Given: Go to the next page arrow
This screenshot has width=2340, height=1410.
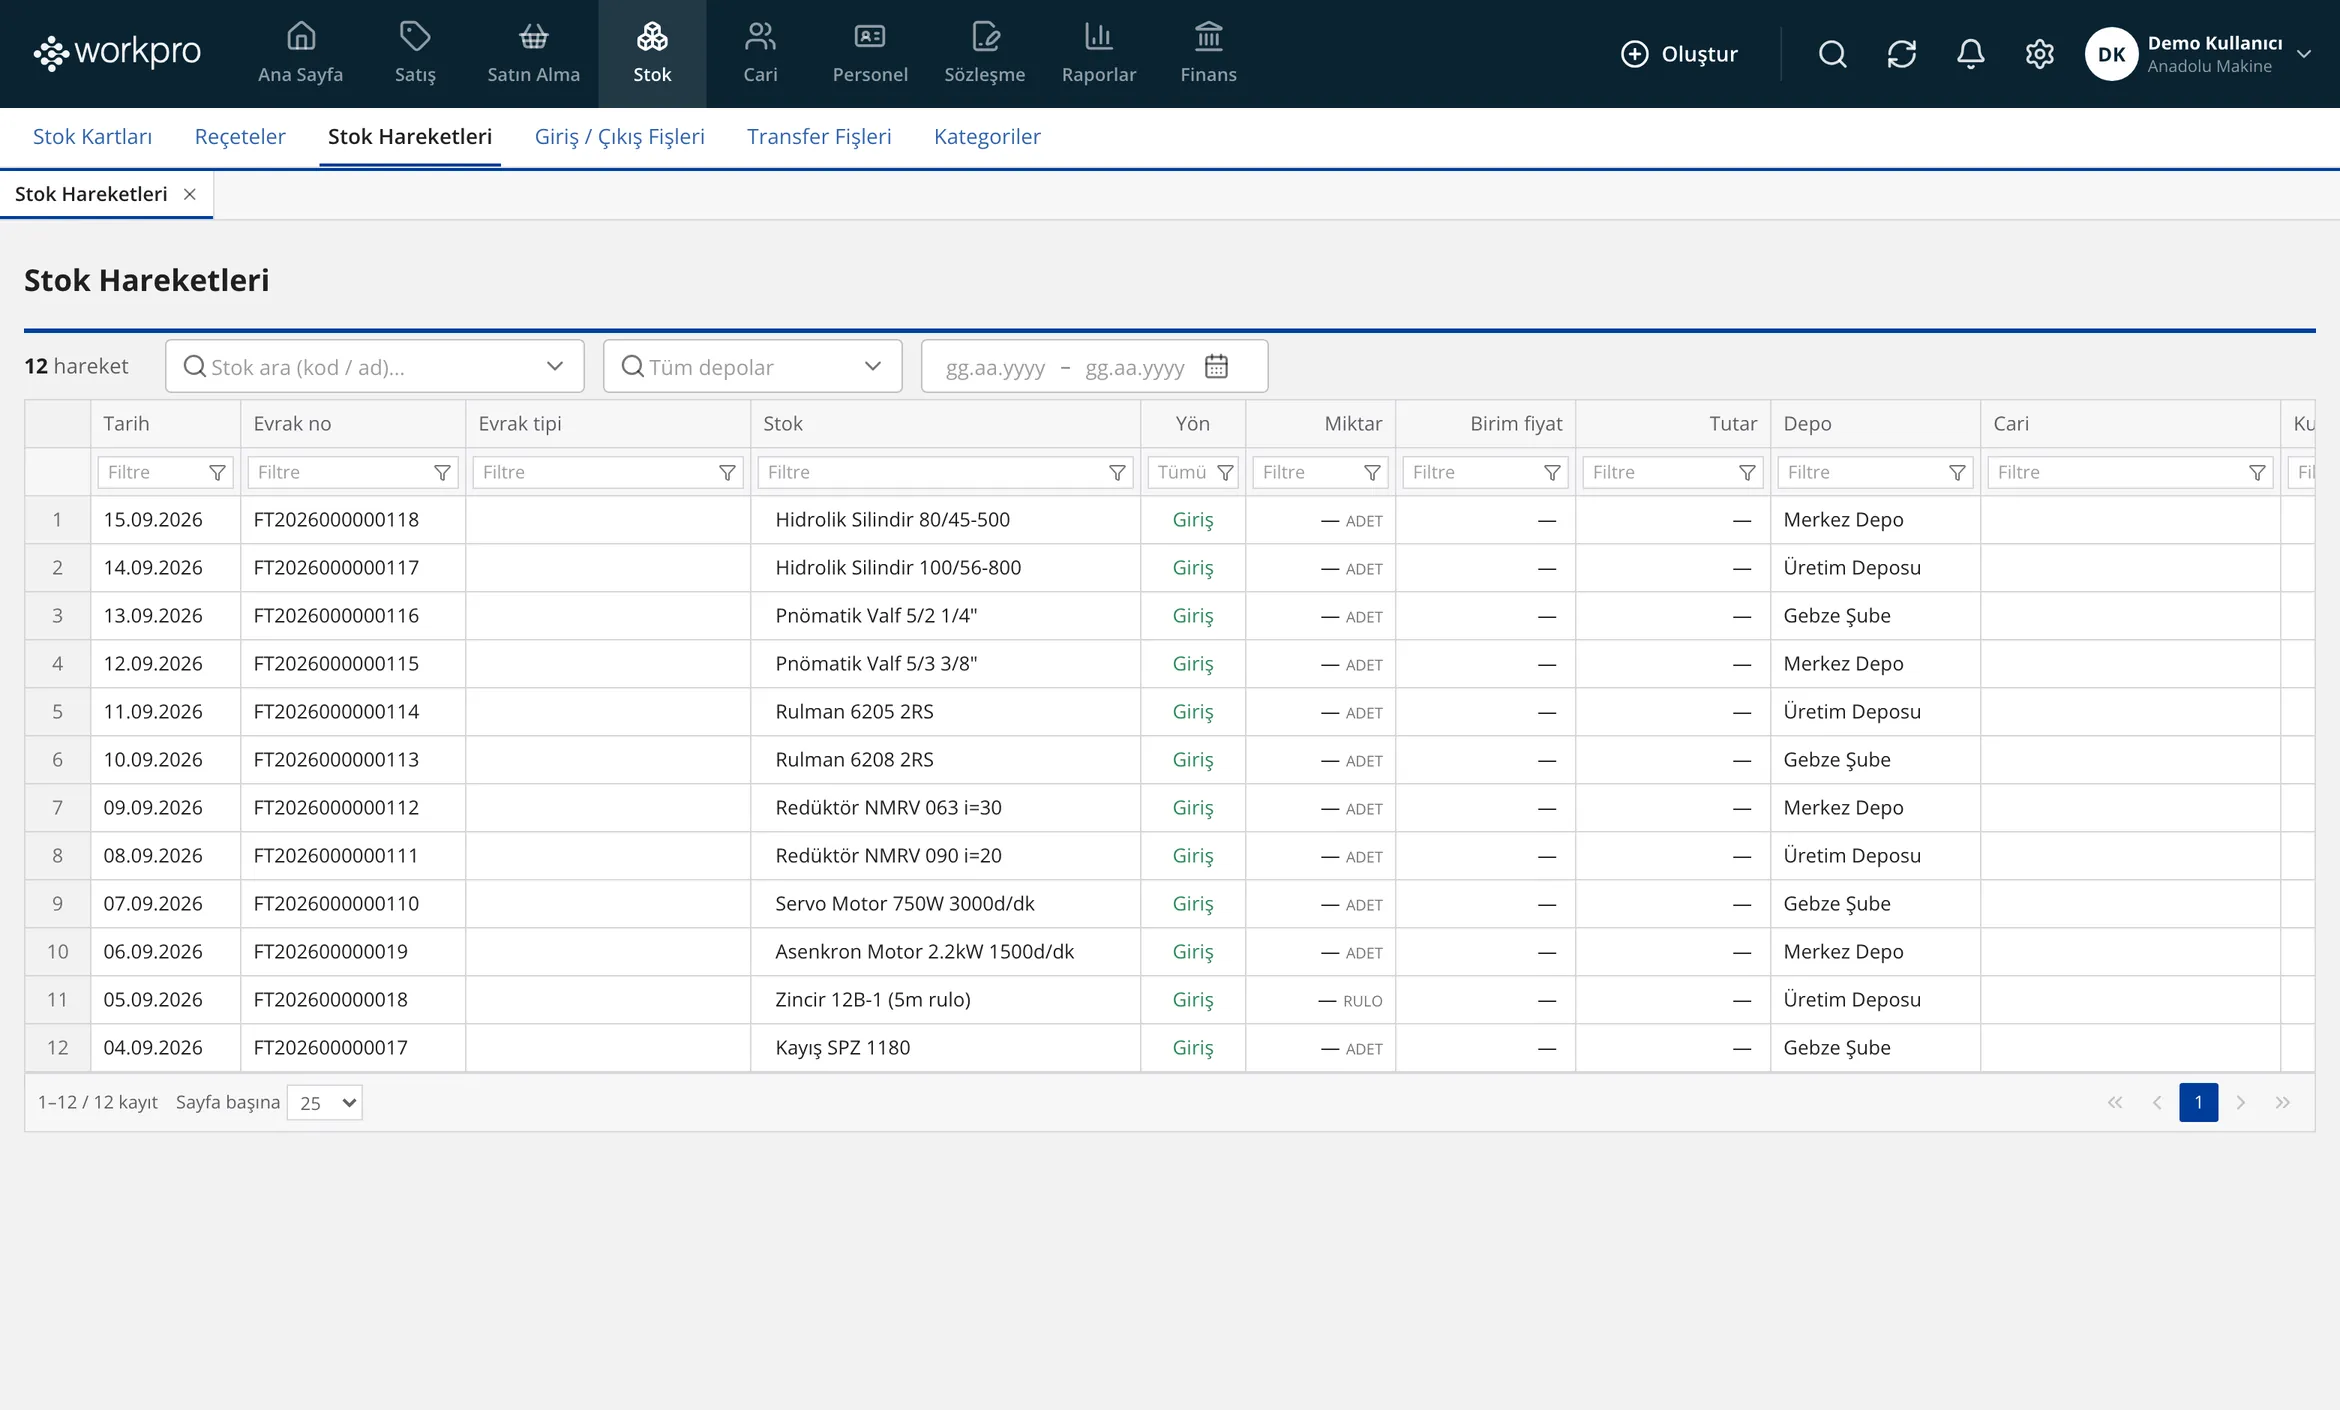Looking at the screenshot, I should pyautogui.click(x=2240, y=1102).
